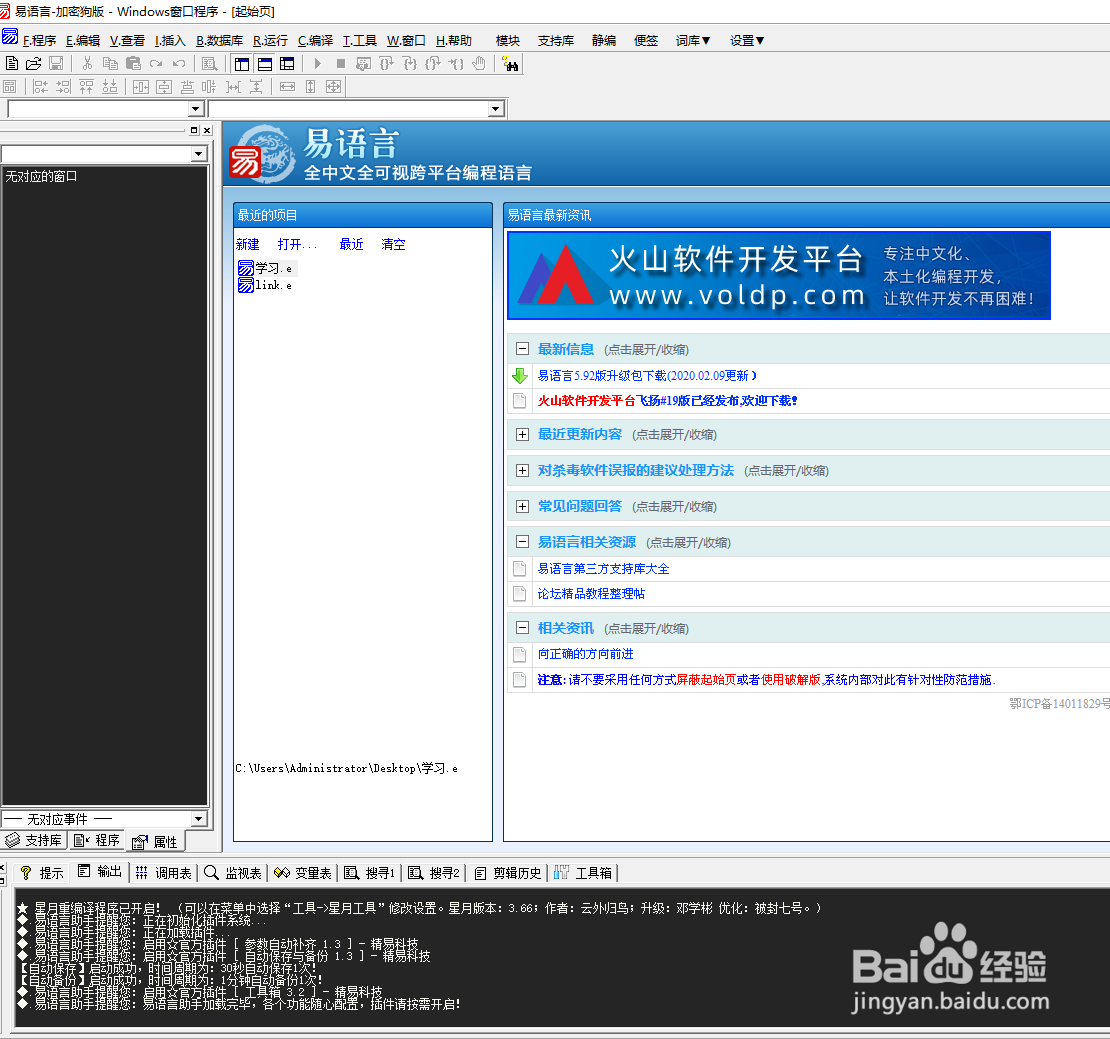Click the Save floppy disk icon
Image resolution: width=1110 pixels, height=1039 pixels.
click(56, 64)
